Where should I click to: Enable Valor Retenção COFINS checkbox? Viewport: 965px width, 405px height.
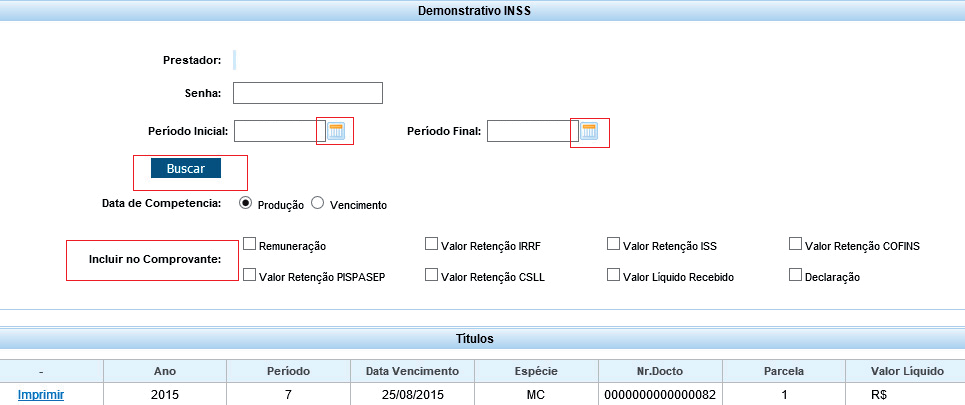pos(795,243)
